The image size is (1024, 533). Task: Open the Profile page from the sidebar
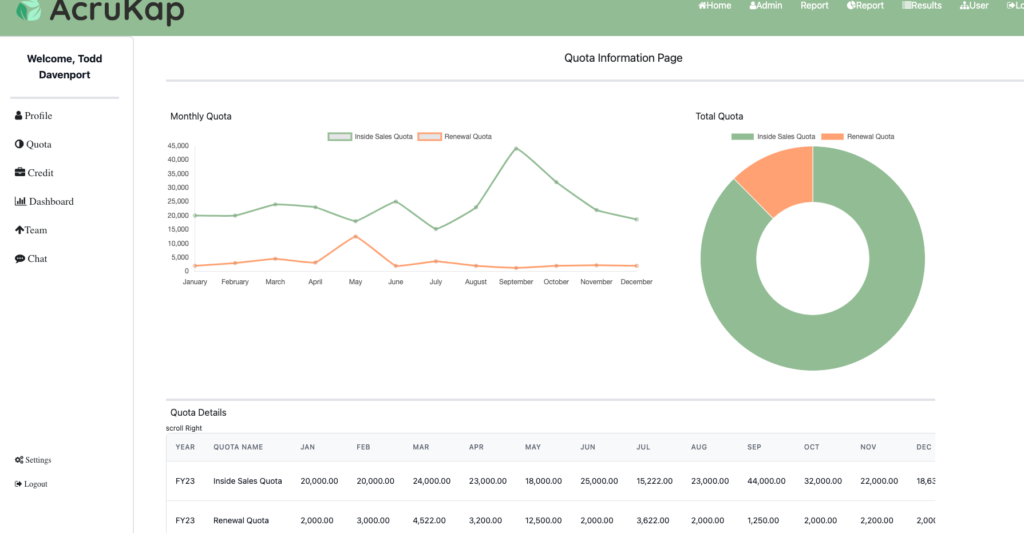pyautogui.click(x=34, y=116)
